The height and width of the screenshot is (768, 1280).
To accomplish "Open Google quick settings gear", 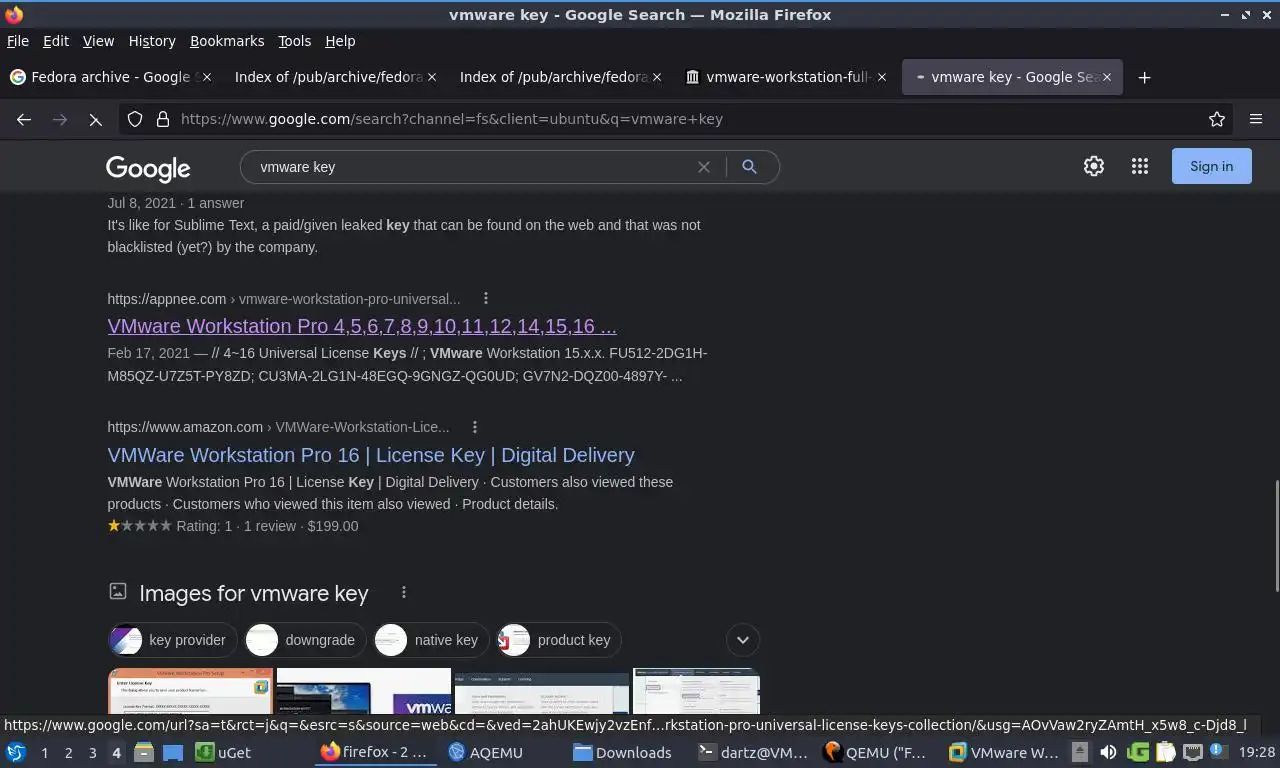I will pyautogui.click(x=1094, y=166).
